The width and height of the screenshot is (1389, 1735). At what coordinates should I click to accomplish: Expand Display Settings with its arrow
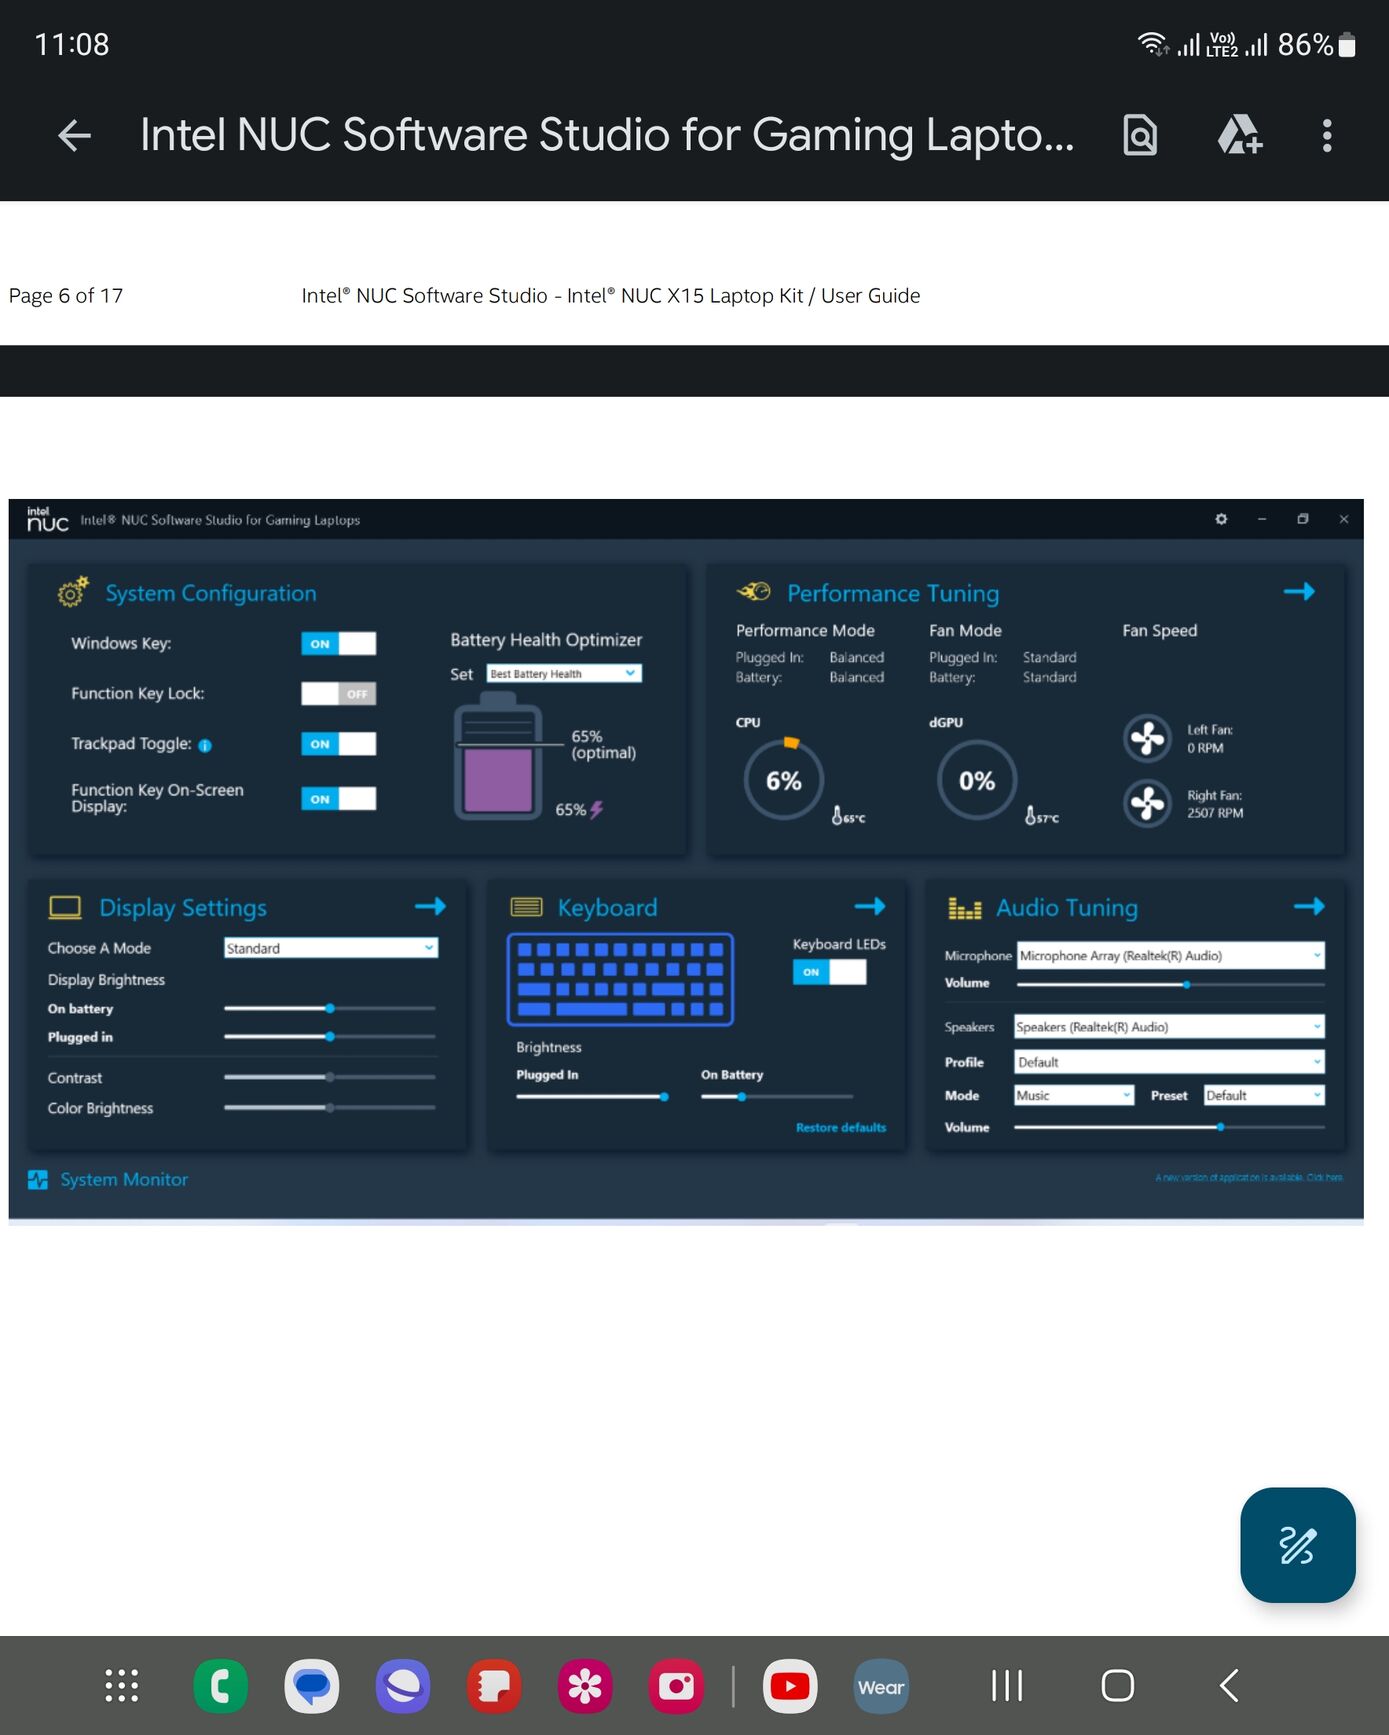coord(430,906)
